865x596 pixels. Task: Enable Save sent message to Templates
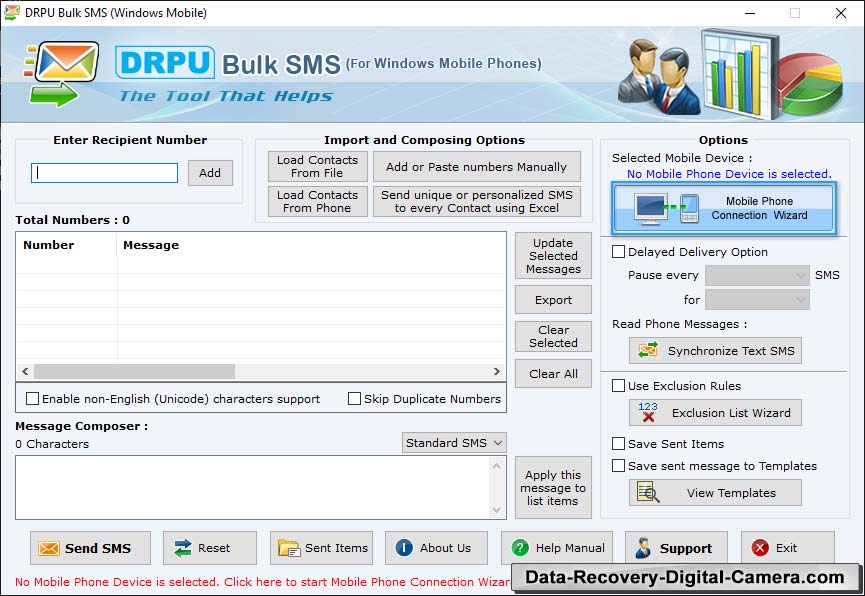(x=619, y=466)
